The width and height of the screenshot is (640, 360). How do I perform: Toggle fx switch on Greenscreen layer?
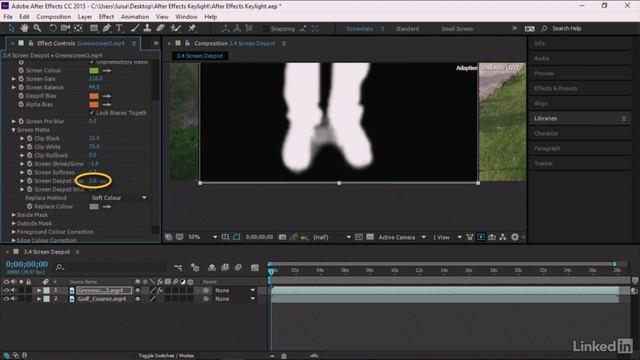(x=160, y=290)
